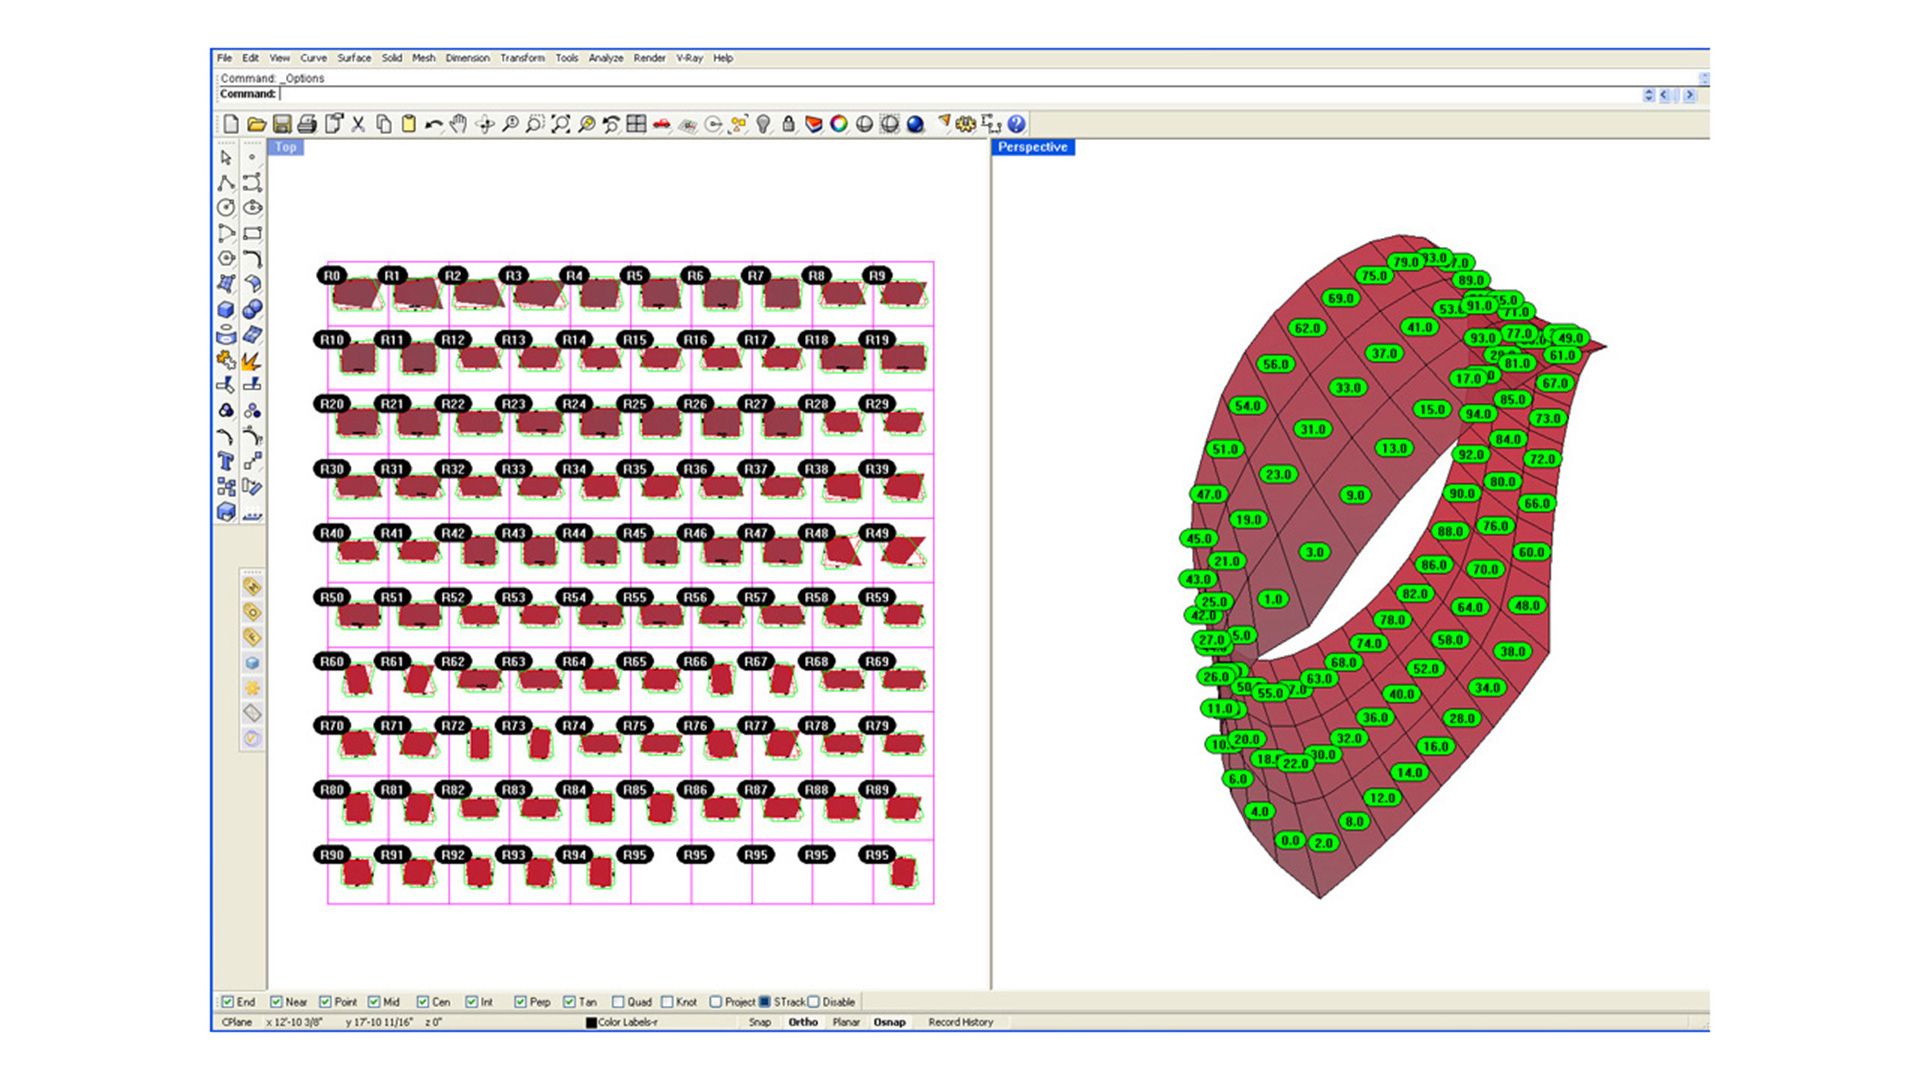This screenshot has height=1080, width=1920.
Task: Toggle Planar in the status bar
Action: click(x=846, y=1022)
